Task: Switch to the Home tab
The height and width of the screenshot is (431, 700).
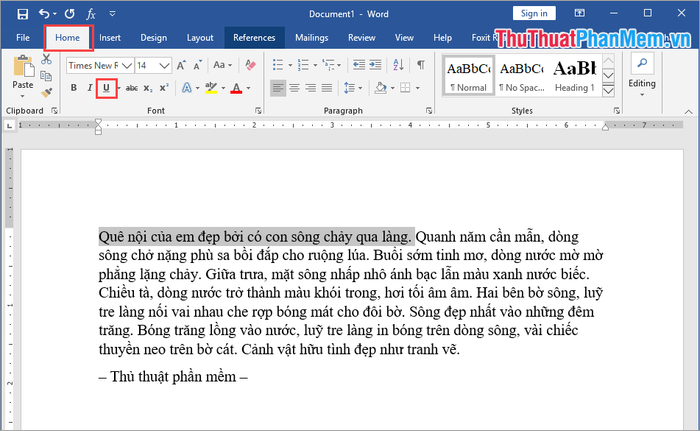Action: tap(67, 38)
